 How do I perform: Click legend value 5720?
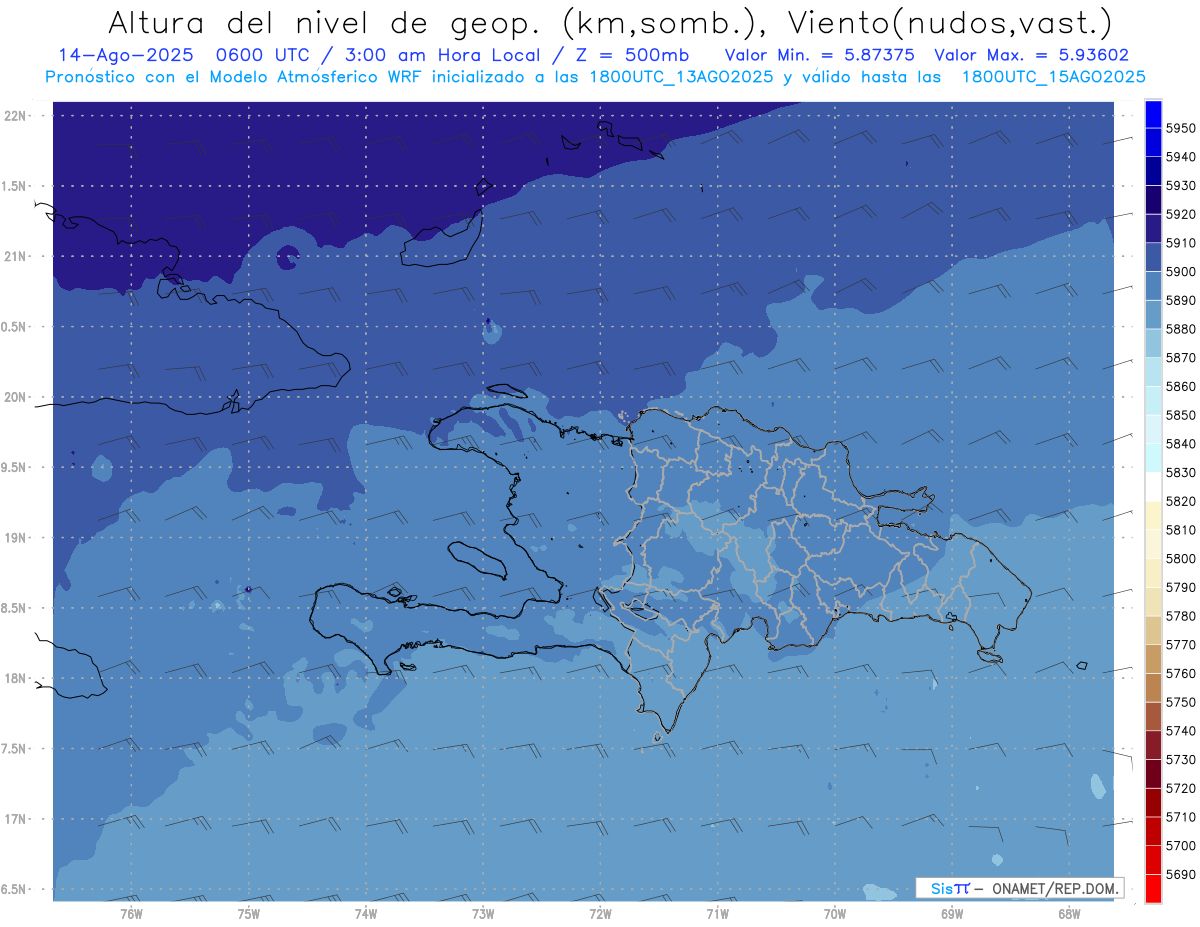coord(1180,788)
